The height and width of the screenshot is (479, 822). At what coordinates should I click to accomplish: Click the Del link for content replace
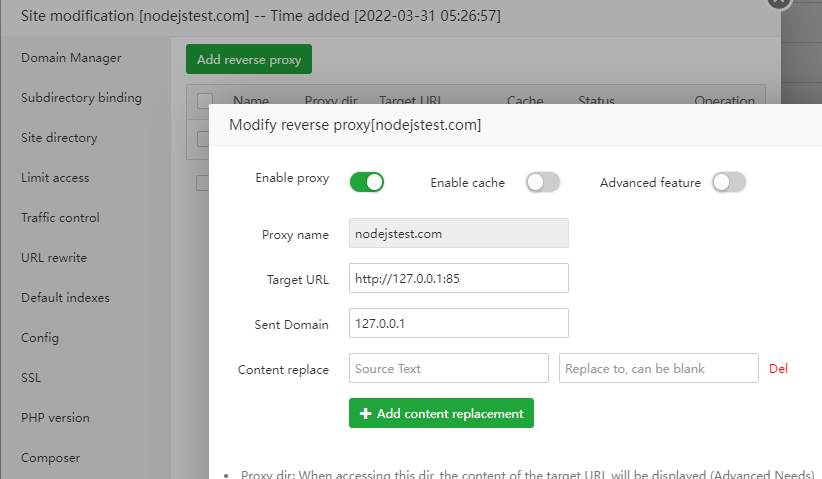click(x=778, y=368)
